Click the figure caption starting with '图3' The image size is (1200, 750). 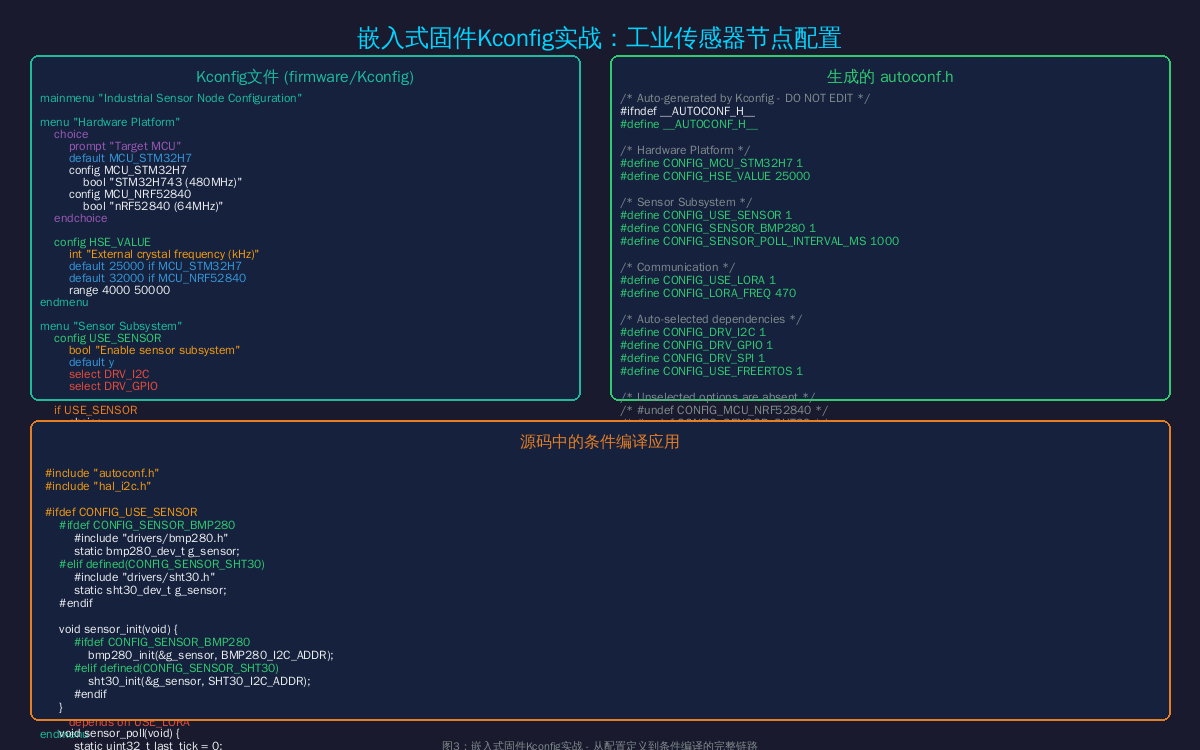[x=600, y=746]
